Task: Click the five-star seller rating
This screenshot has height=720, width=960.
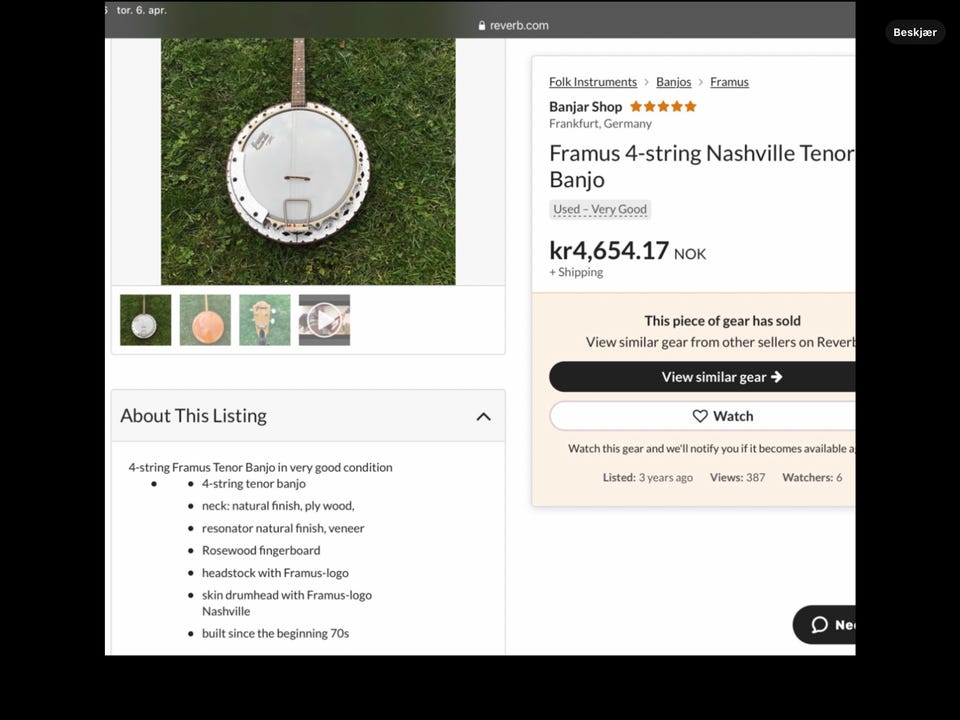Action: tap(663, 107)
